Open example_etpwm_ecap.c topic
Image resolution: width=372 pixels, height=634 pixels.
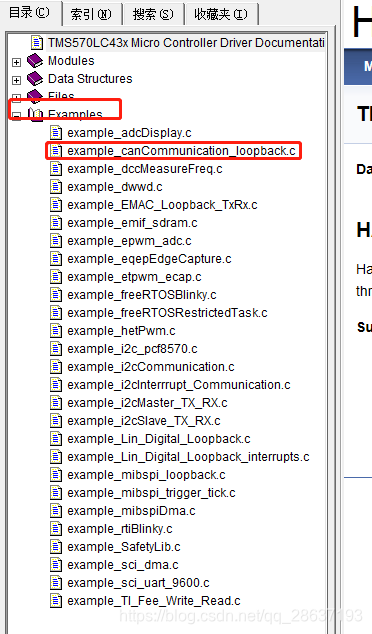click(x=134, y=277)
